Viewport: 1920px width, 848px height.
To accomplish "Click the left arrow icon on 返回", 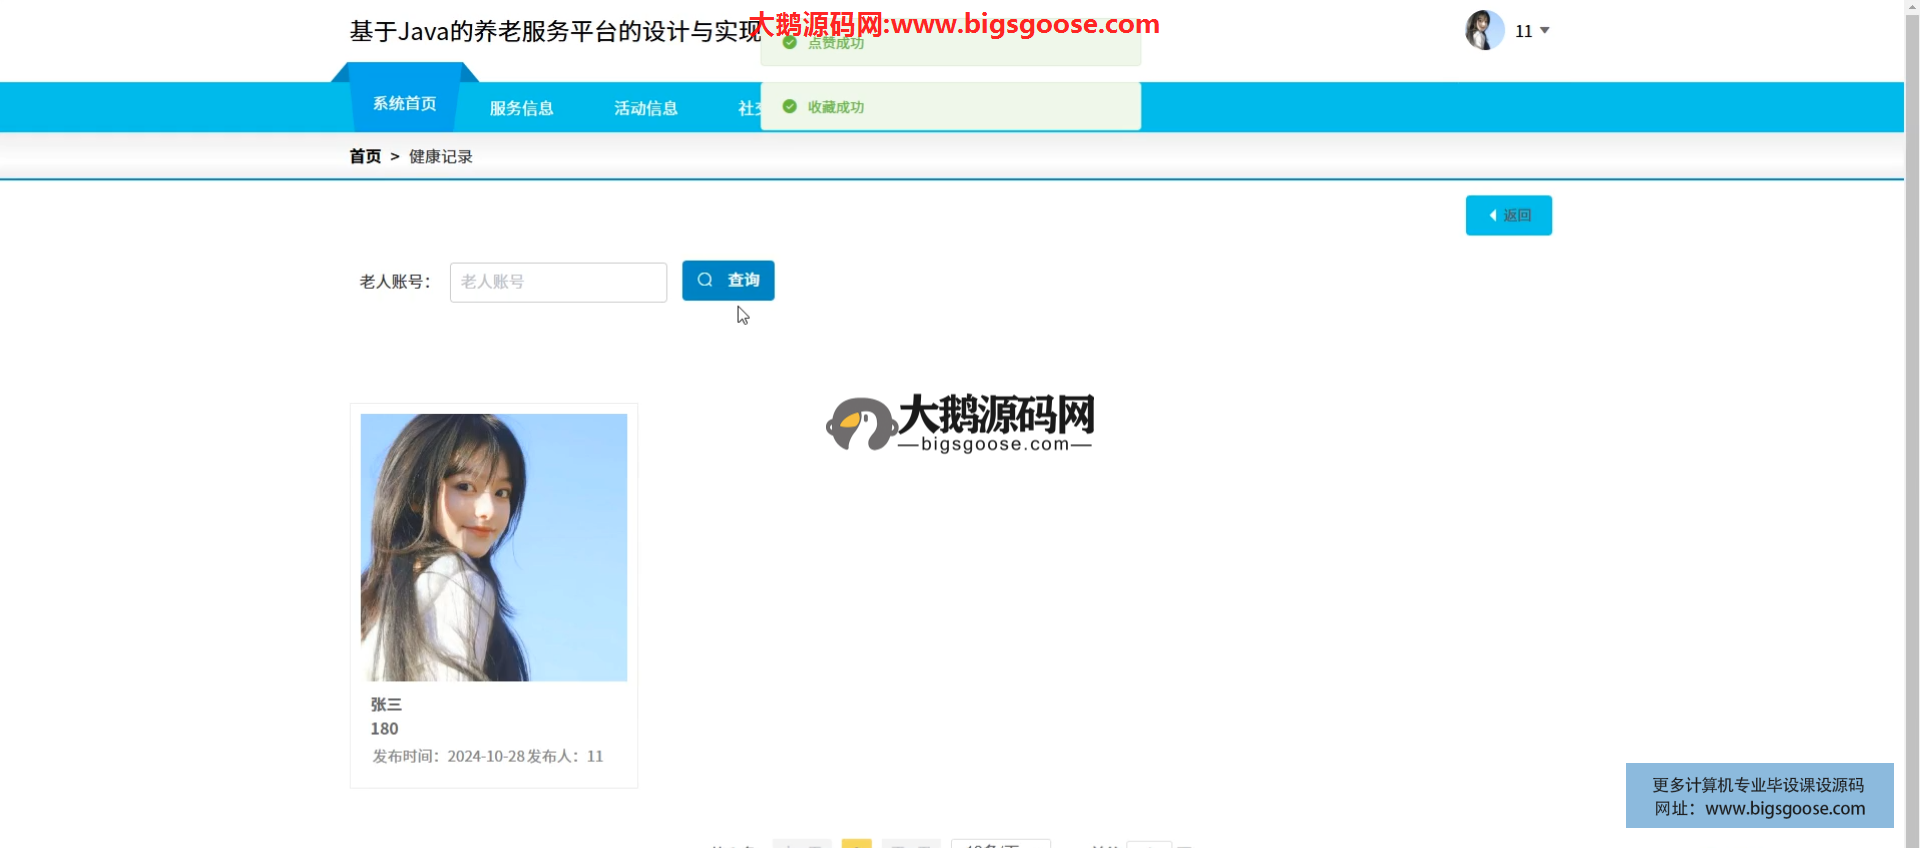I will coord(1492,216).
